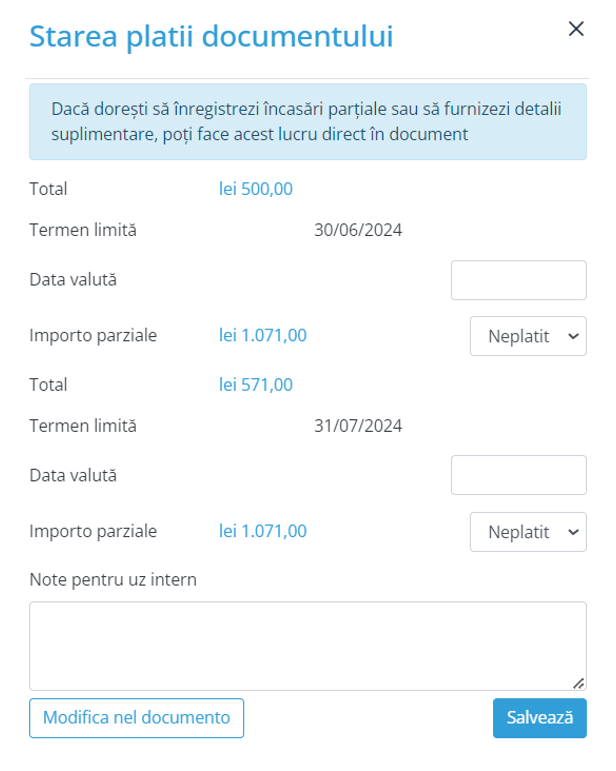Click the blue partial payments info banner
The width and height of the screenshot is (616, 771).
click(307, 122)
